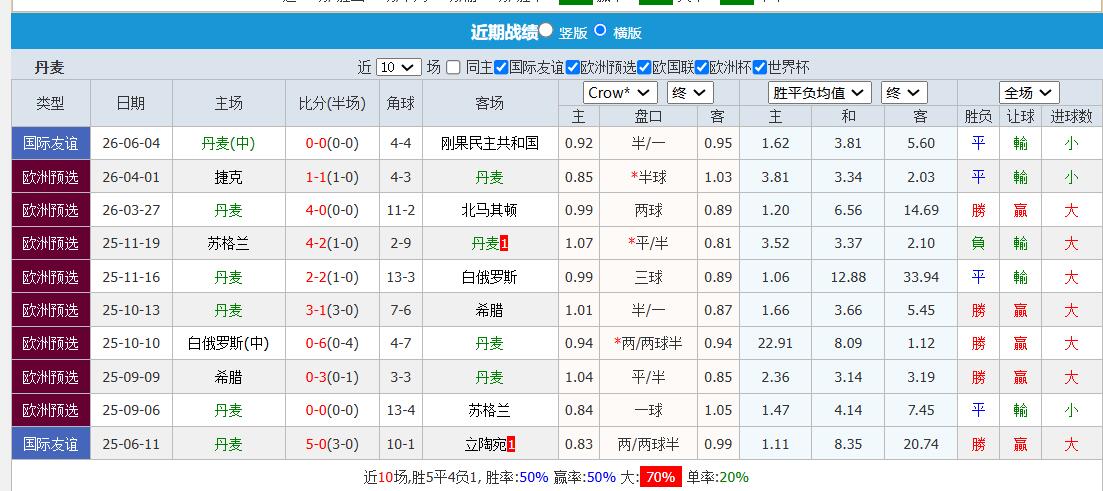
Task: Open the score 2-2(1-0)
Action: [x=332, y=277]
